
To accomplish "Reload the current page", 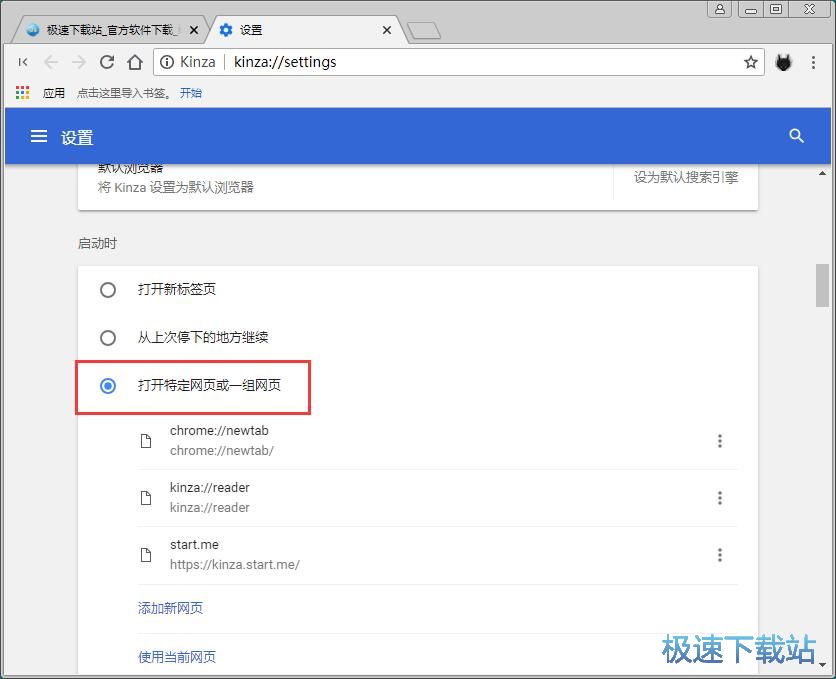I will pos(107,62).
